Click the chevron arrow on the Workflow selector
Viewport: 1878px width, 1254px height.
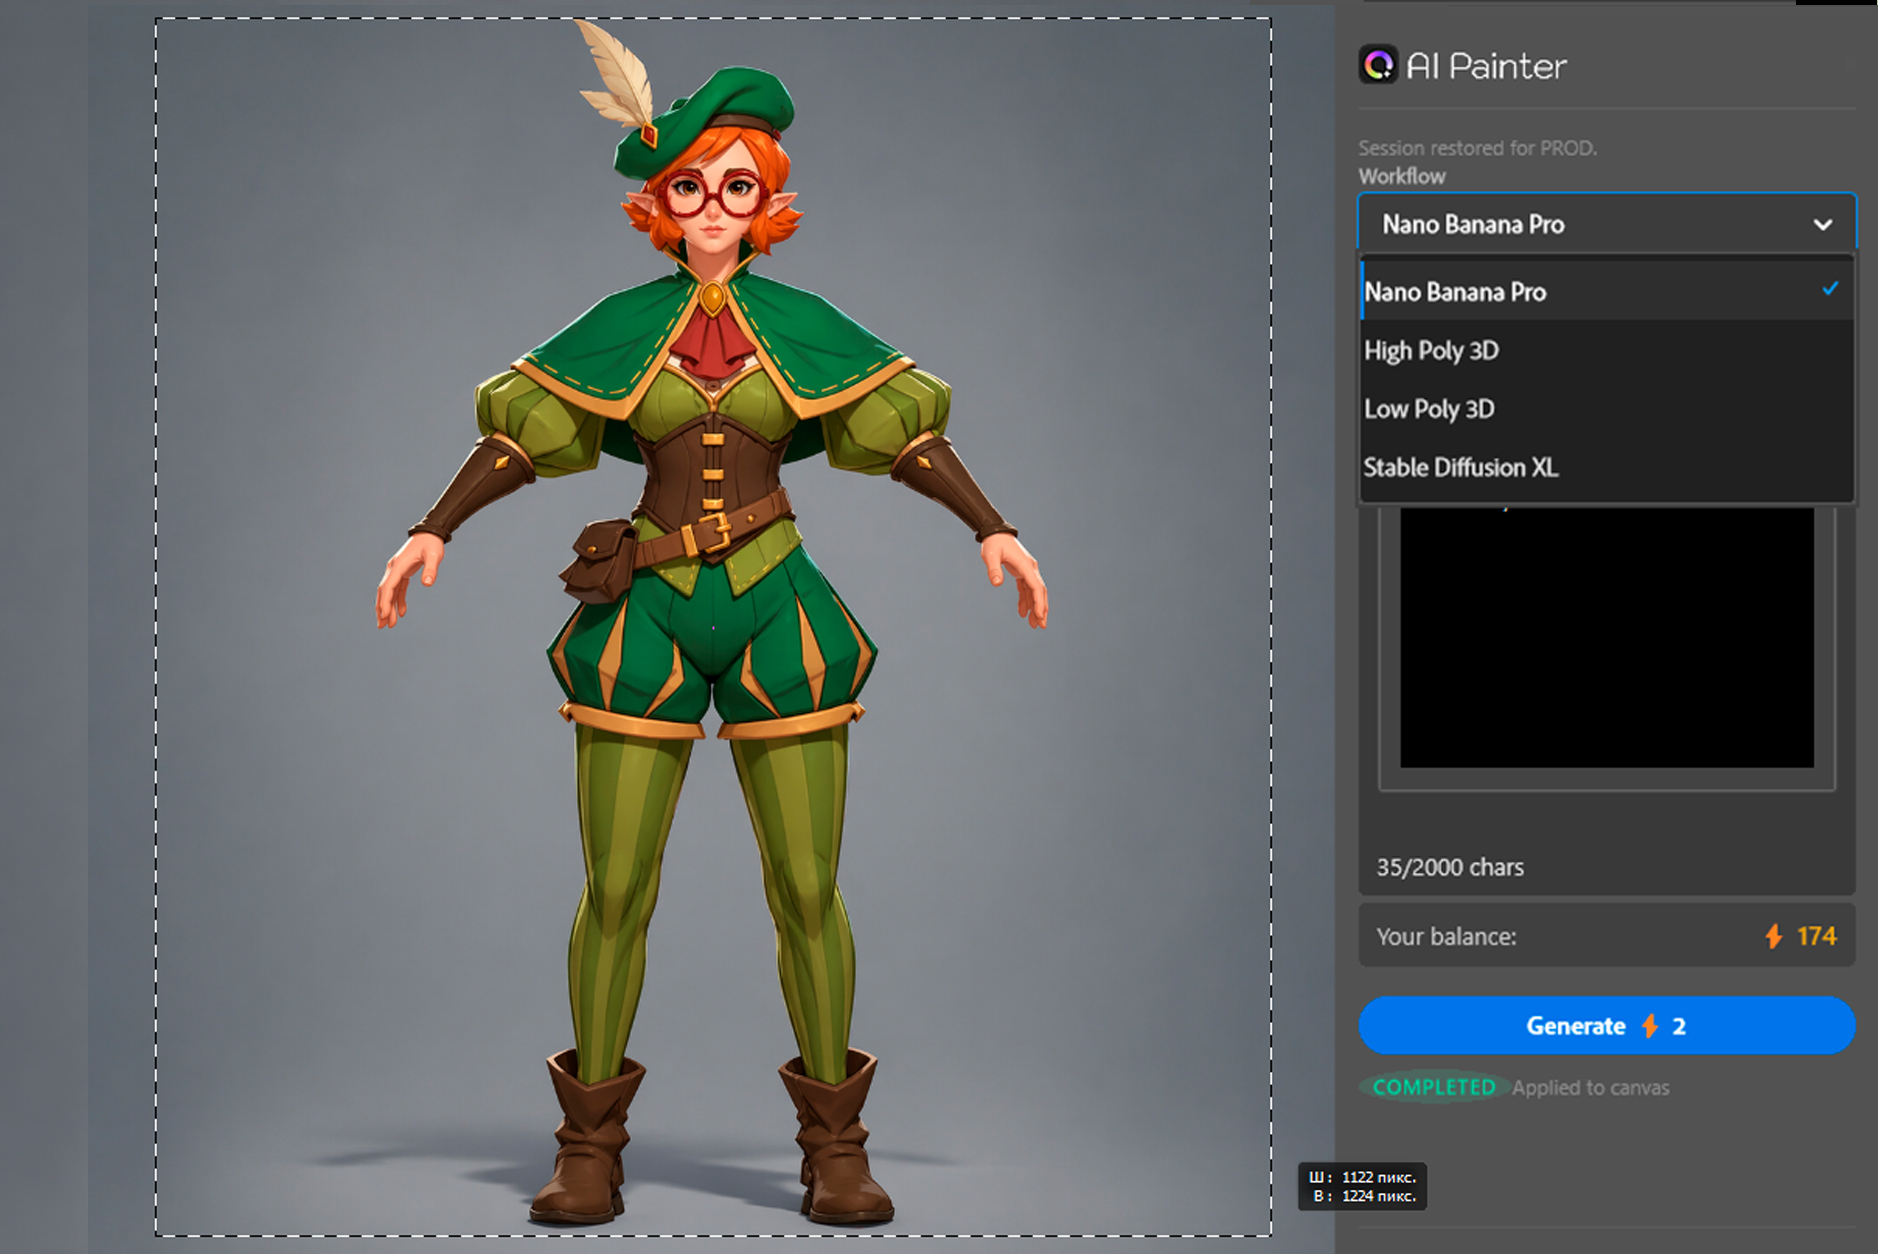[1823, 223]
